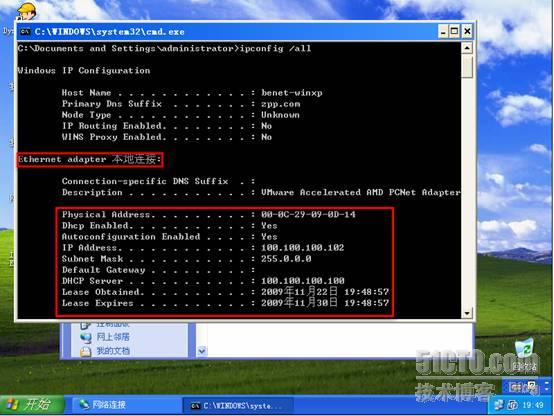Click the second system tray icon
The image size is (554, 416).
pos(512,405)
